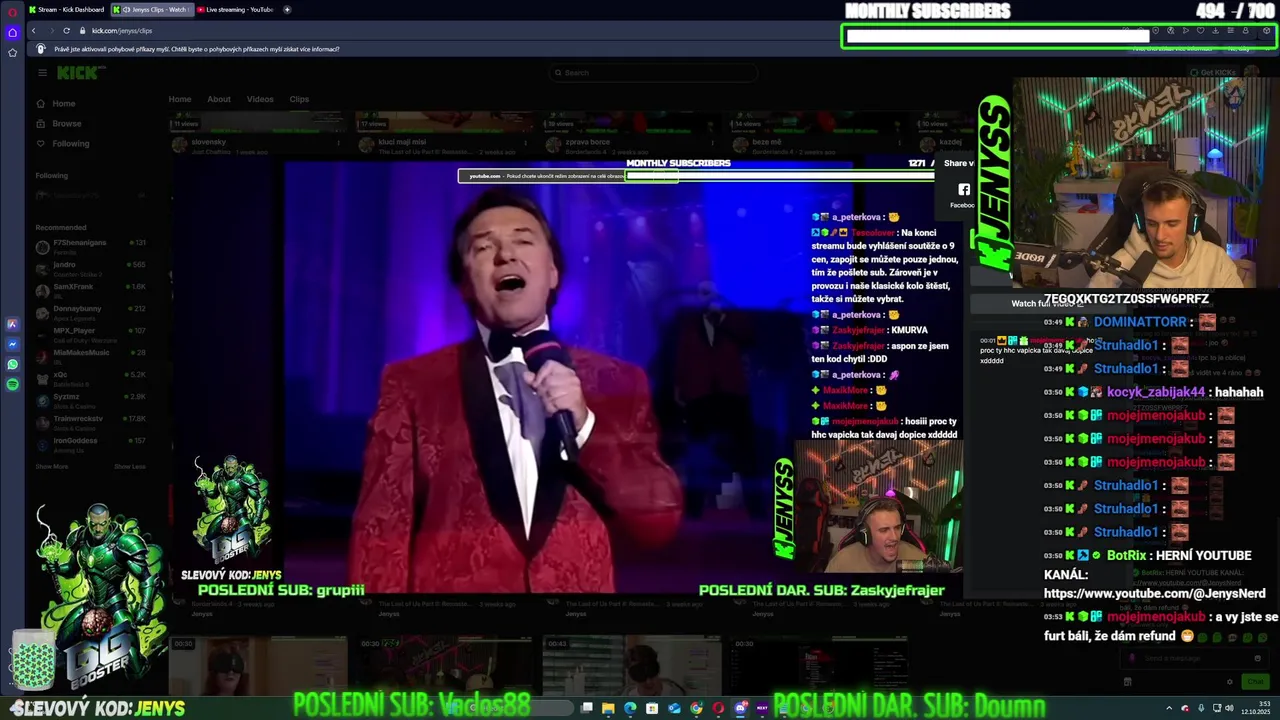The height and width of the screenshot is (720, 1280).
Task: Open channel Home tab
Action: 180,99
